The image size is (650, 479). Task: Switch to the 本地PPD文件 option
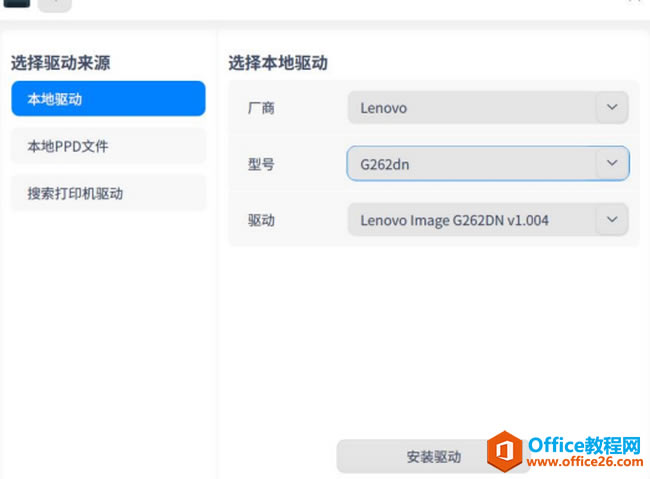click(x=108, y=146)
